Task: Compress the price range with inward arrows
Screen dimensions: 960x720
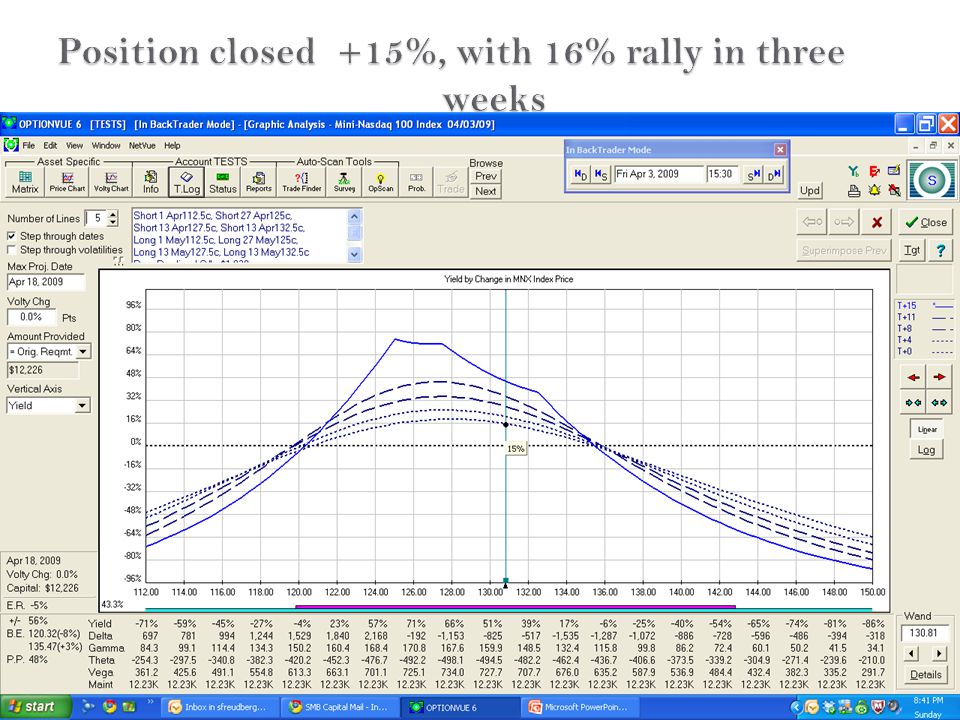Action: pyautogui.click(x=913, y=402)
